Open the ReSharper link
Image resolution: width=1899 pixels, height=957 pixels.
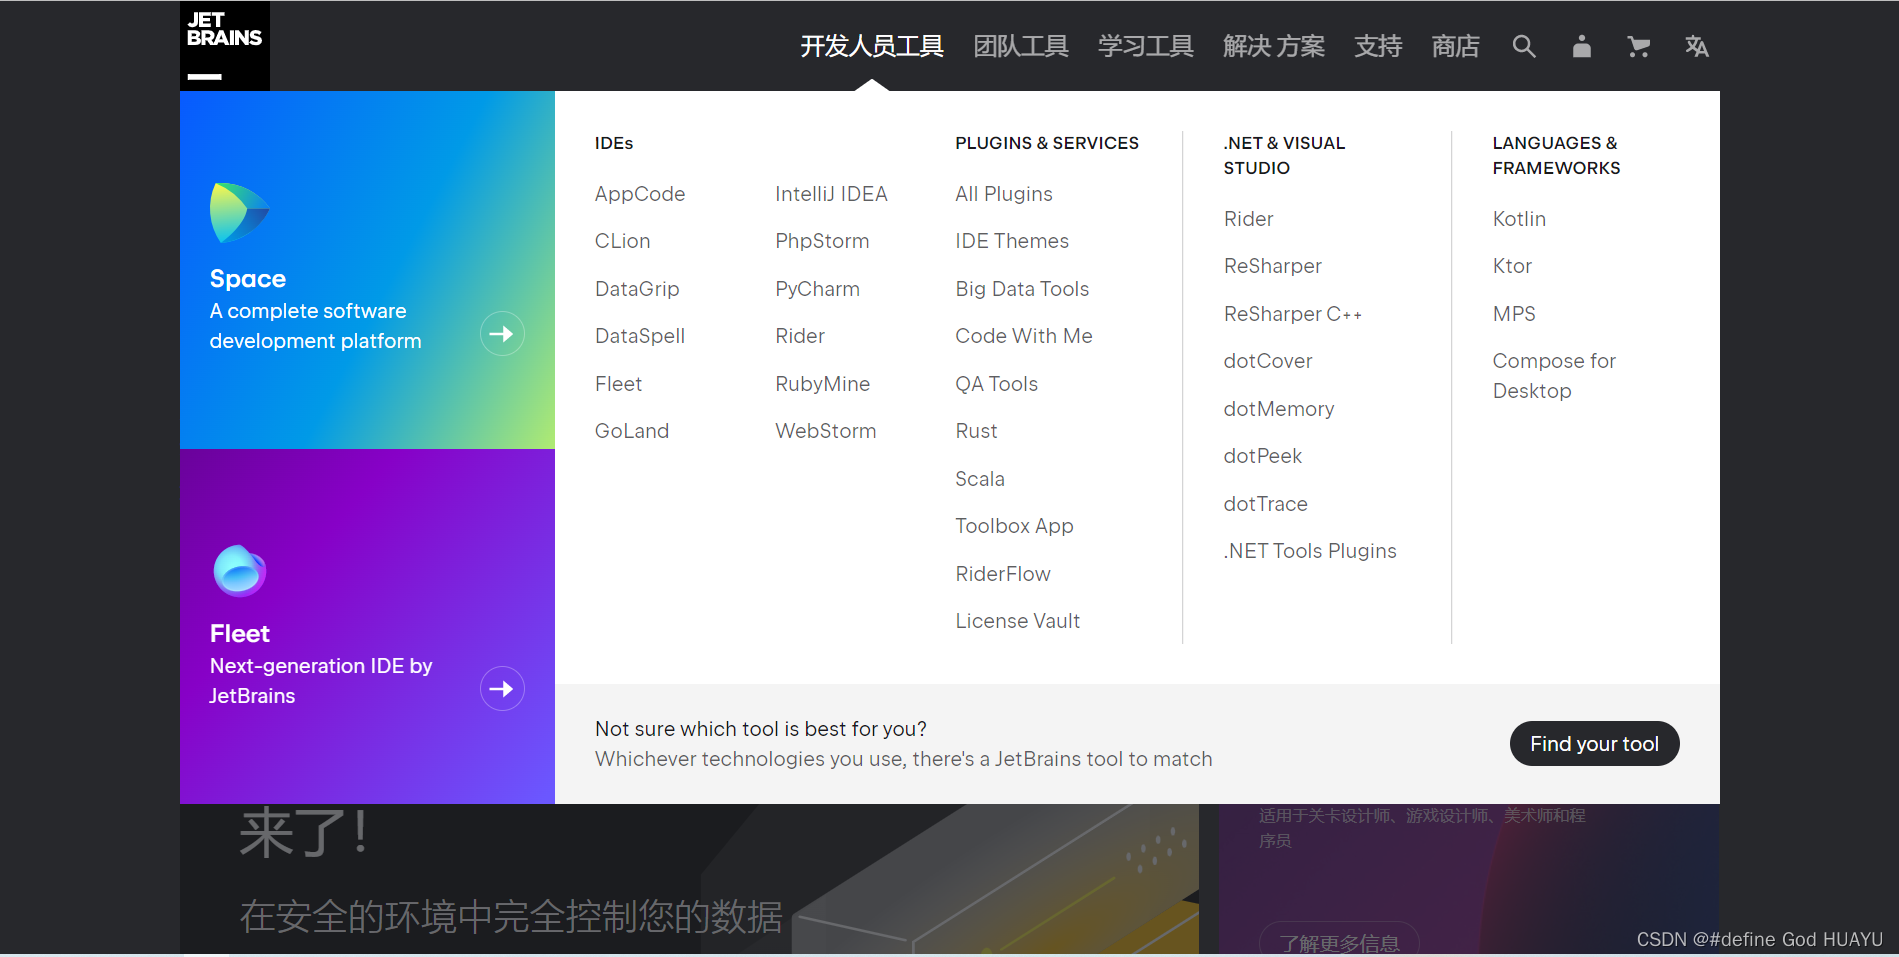(1272, 266)
